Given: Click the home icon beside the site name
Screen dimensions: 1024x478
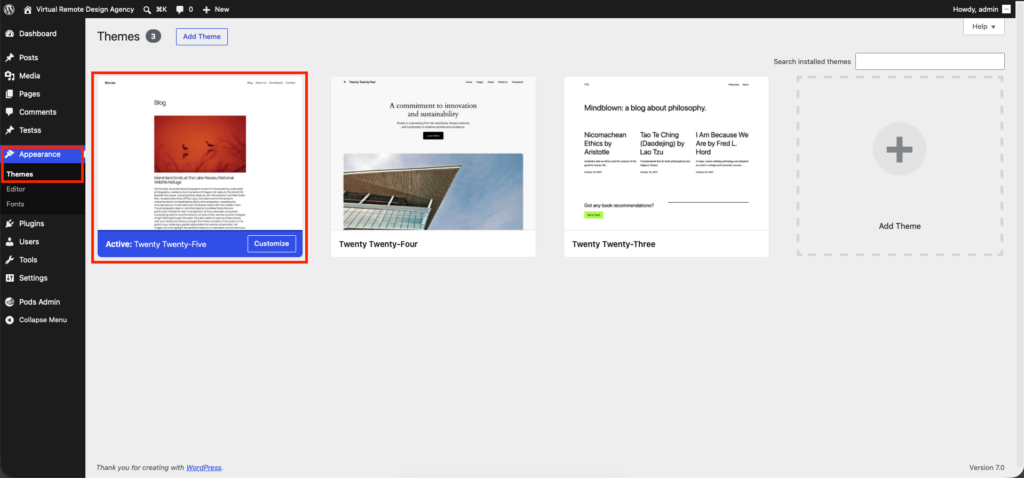Looking at the screenshot, I should (27, 9).
